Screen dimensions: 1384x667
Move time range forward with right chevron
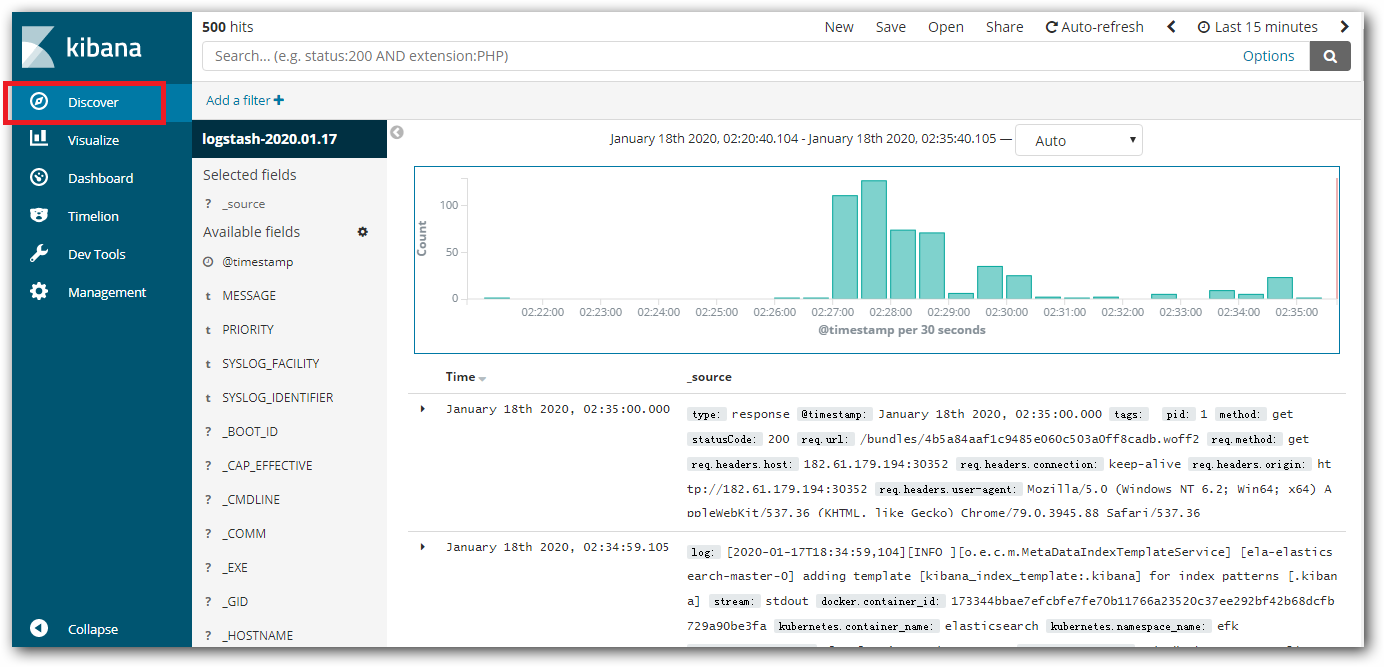coord(1345,27)
